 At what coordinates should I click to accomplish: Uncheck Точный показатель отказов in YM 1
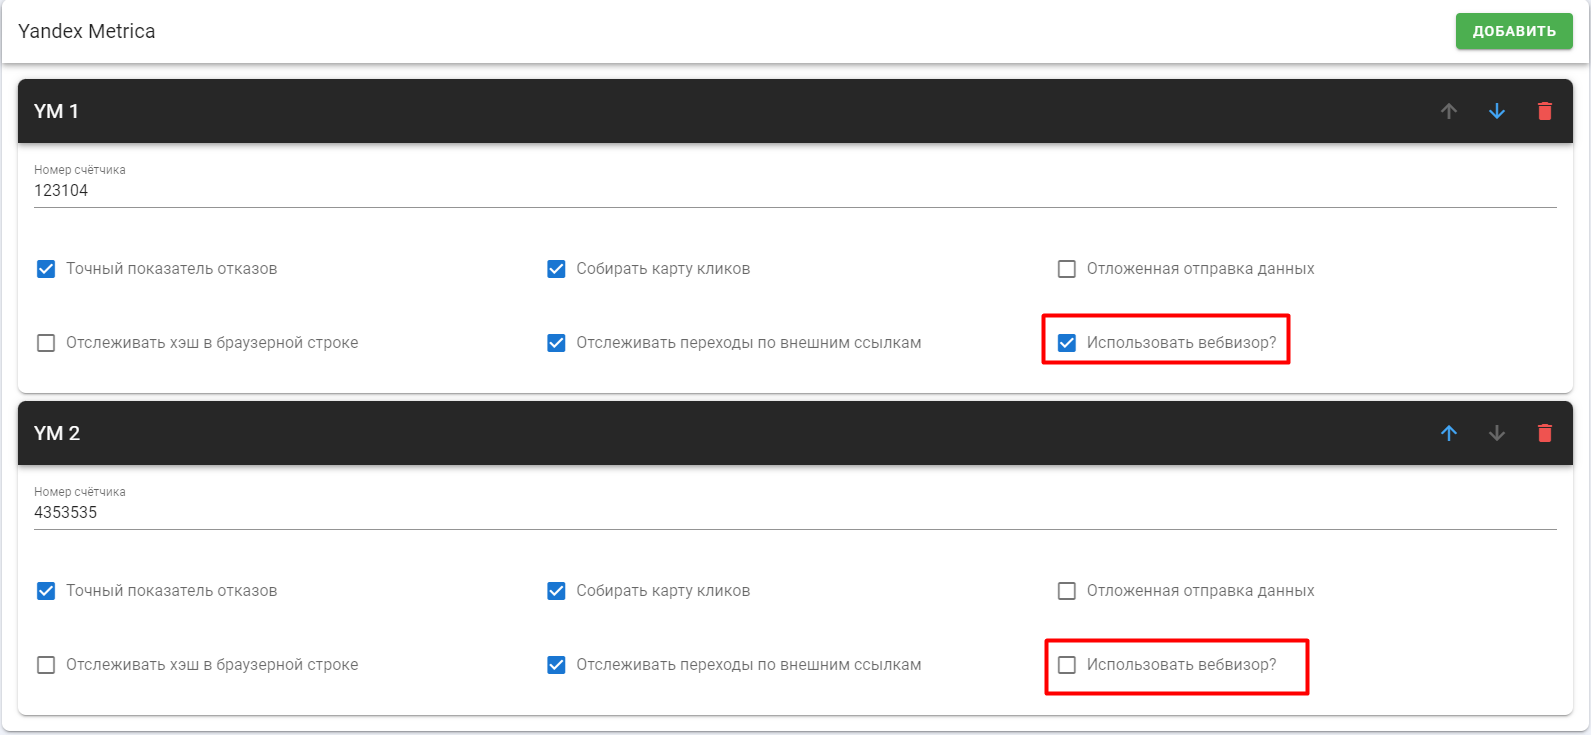(x=46, y=269)
